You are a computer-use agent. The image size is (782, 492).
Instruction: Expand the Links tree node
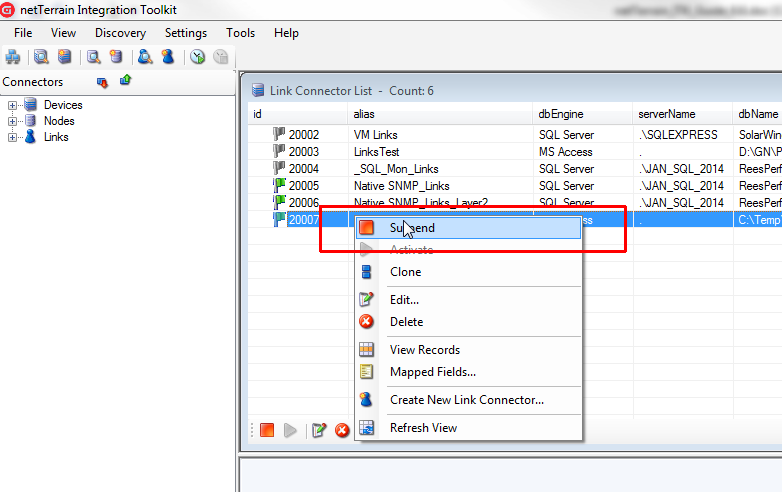coord(12,137)
